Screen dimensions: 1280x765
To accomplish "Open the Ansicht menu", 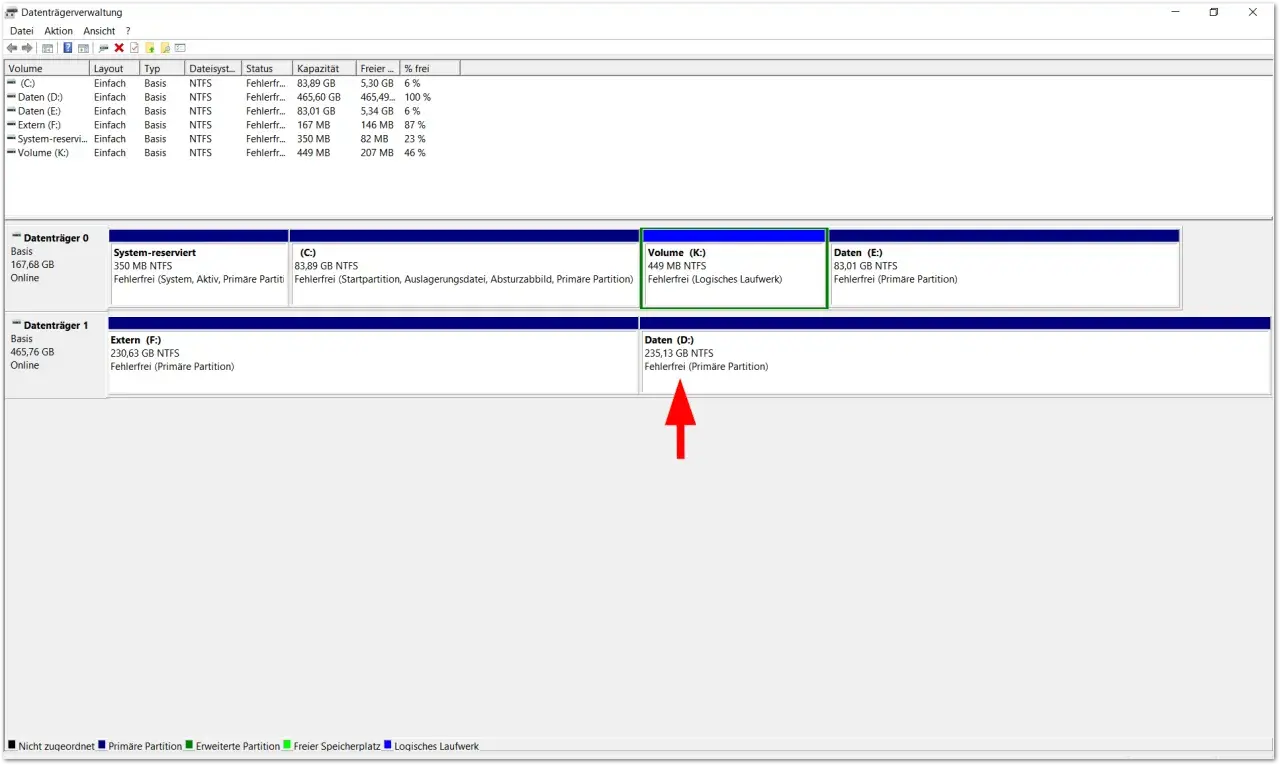I will (99, 31).
